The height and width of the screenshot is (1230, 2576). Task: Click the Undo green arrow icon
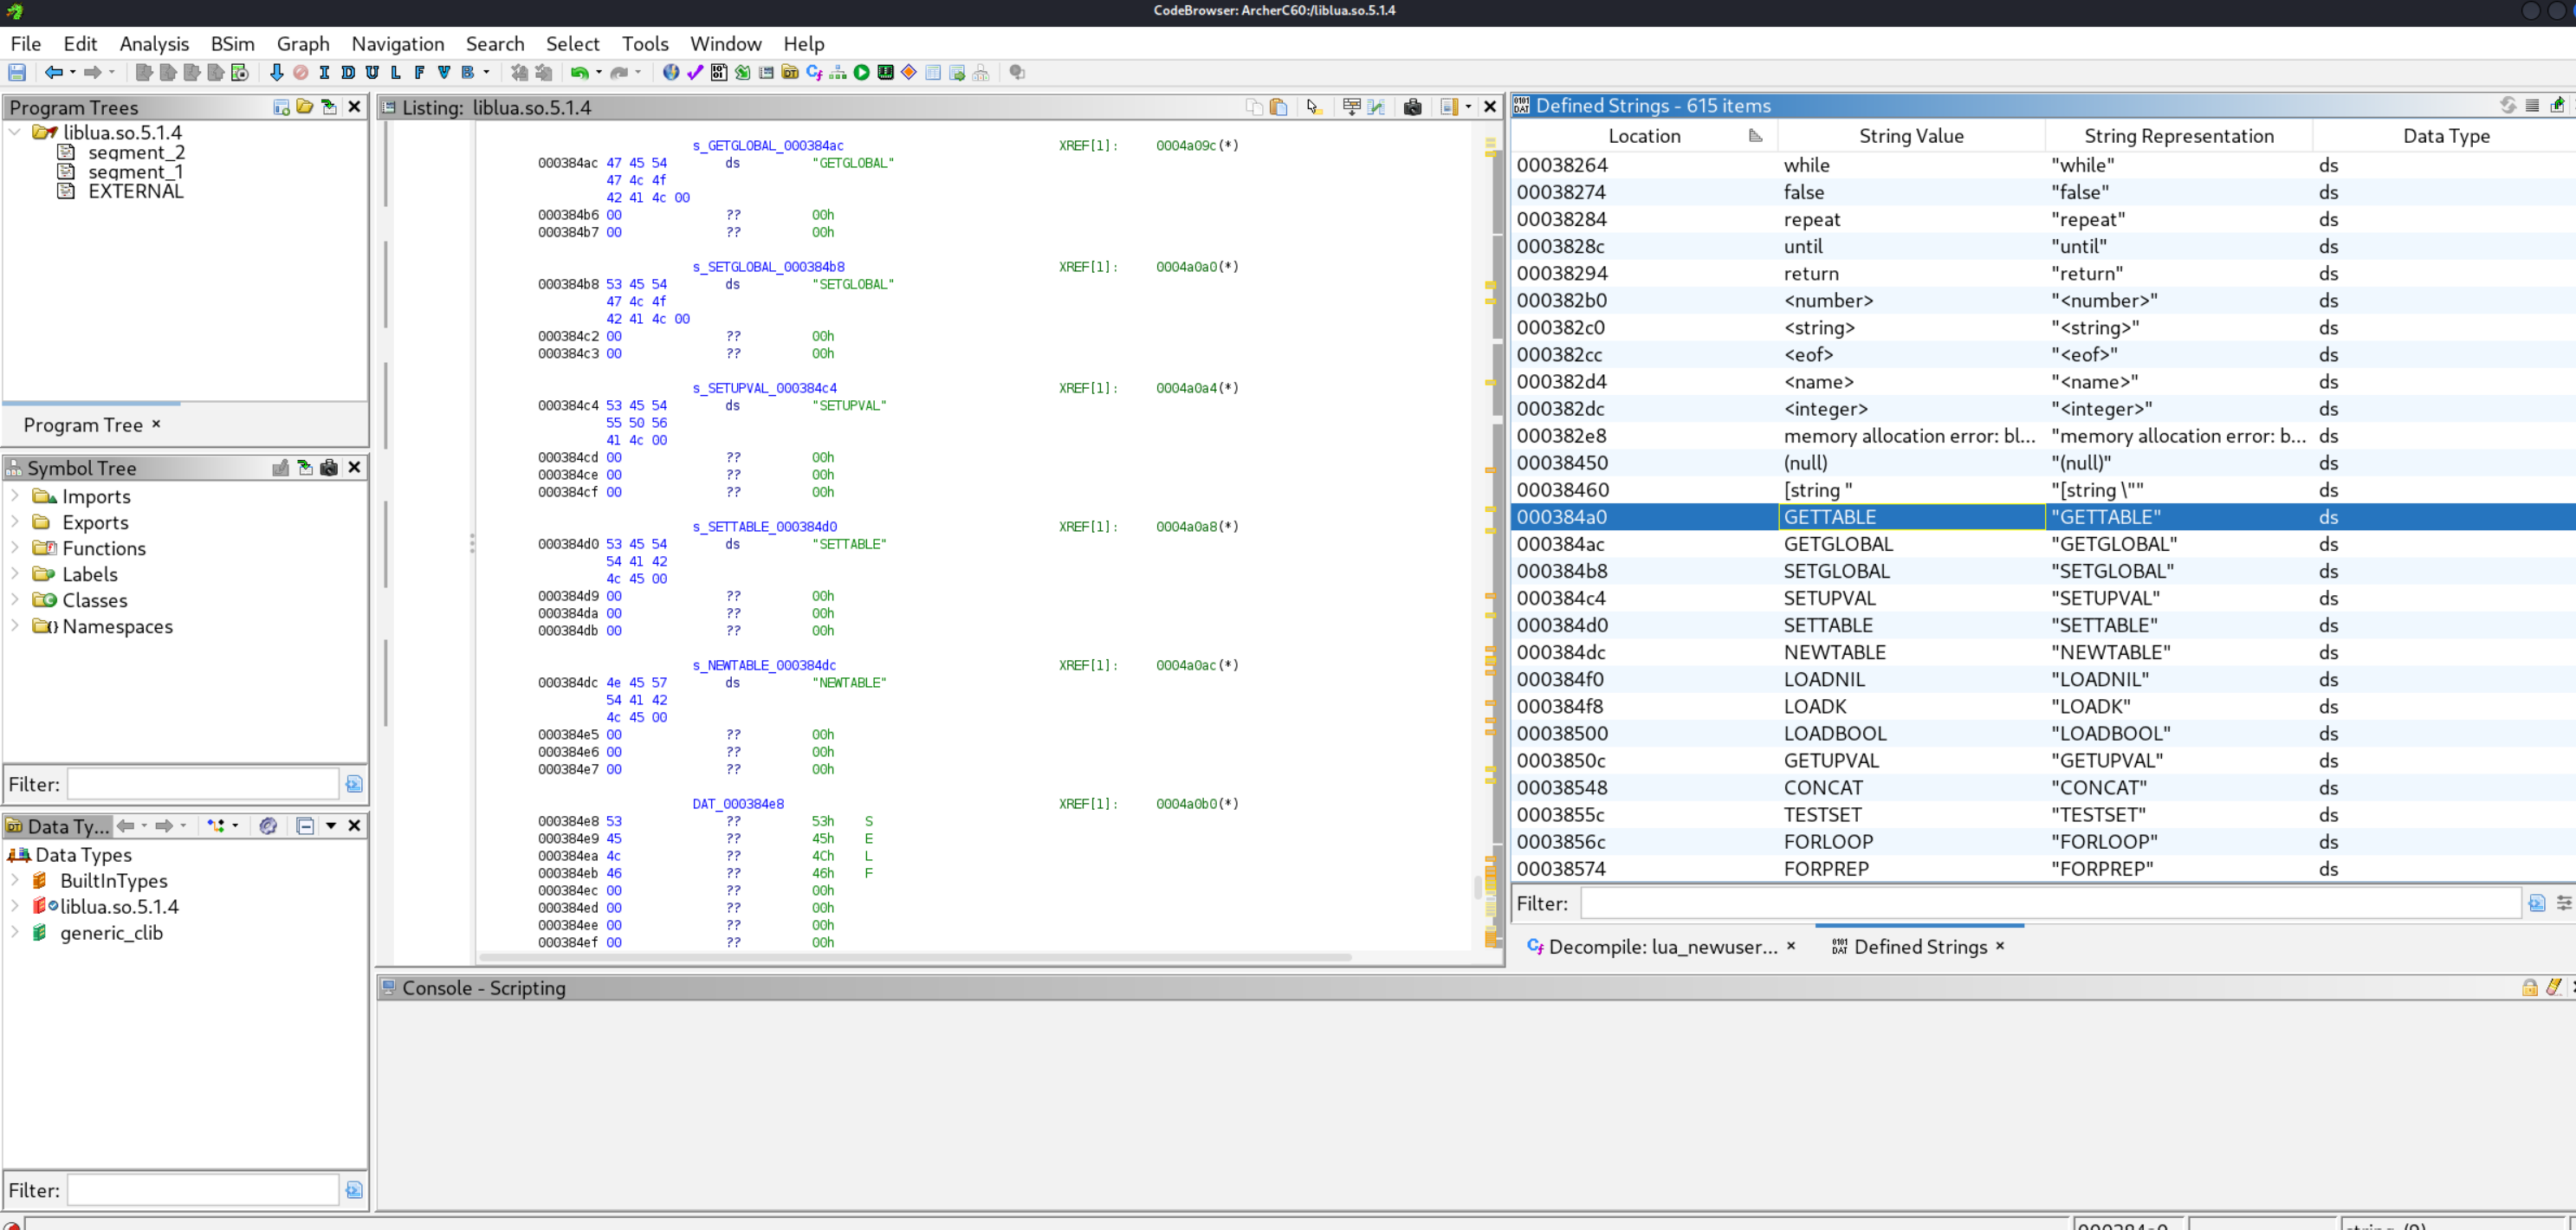pos(579,72)
